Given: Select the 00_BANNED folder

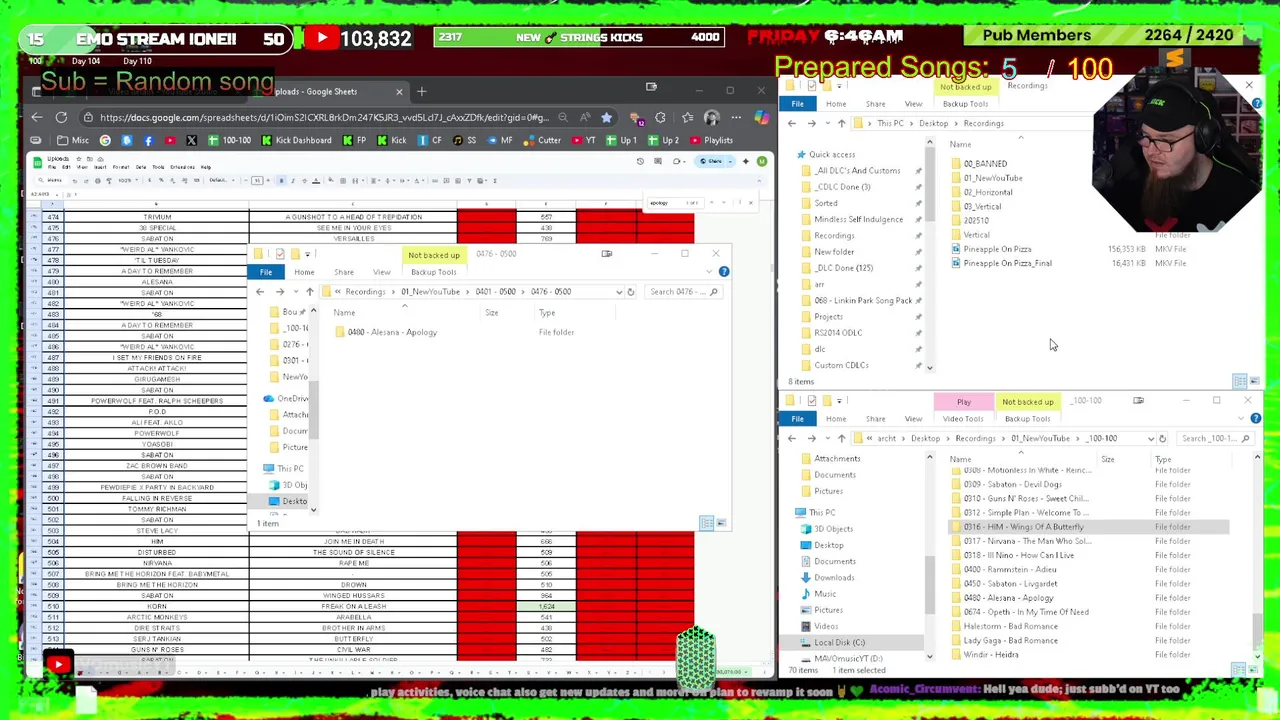Looking at the screenshot, I should pos(985,163).
